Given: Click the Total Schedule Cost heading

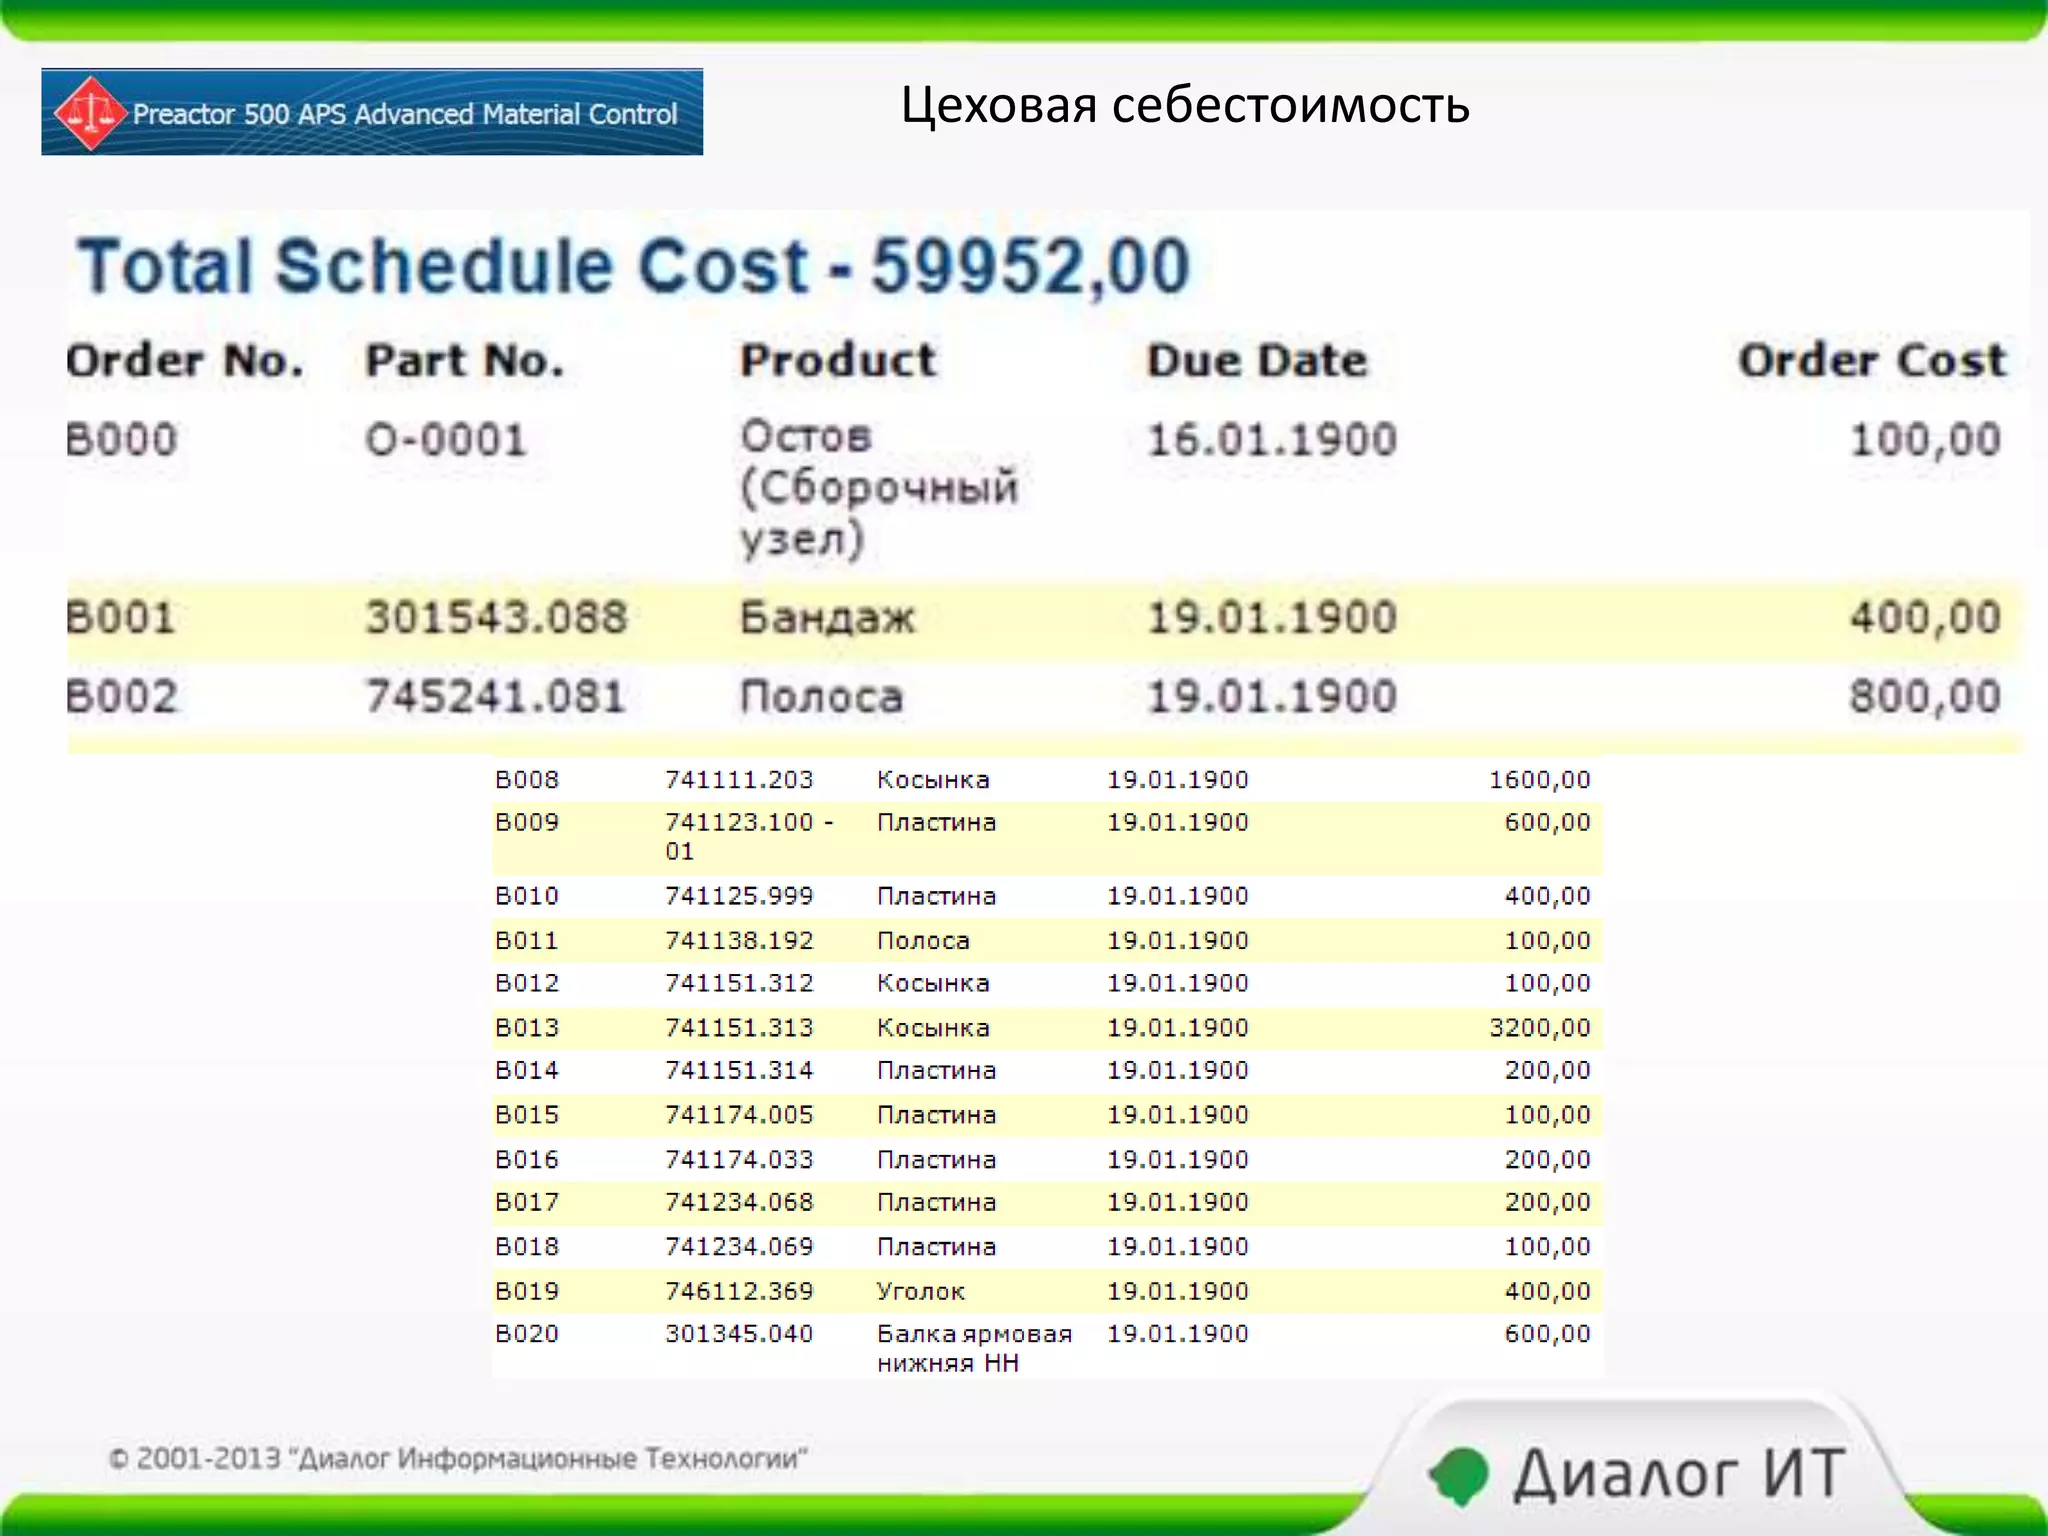Looking at the screenshot, I should coord(634,267).
